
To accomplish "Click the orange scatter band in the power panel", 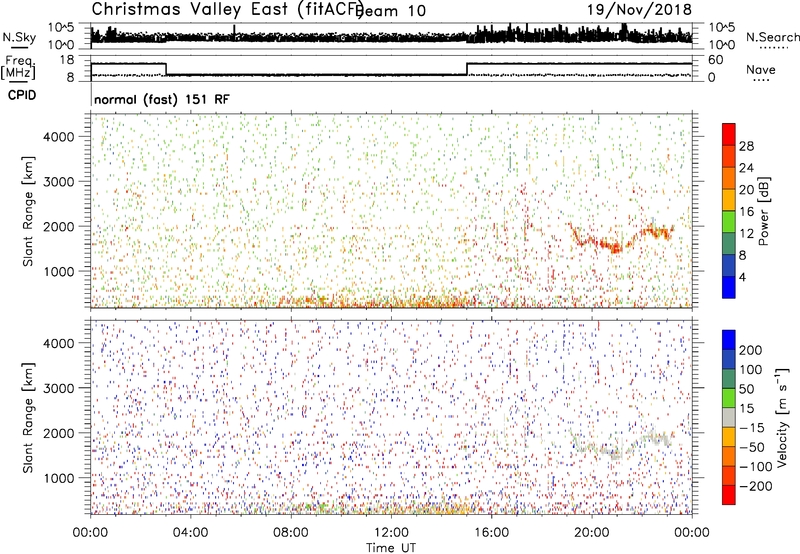I will 620,238.
